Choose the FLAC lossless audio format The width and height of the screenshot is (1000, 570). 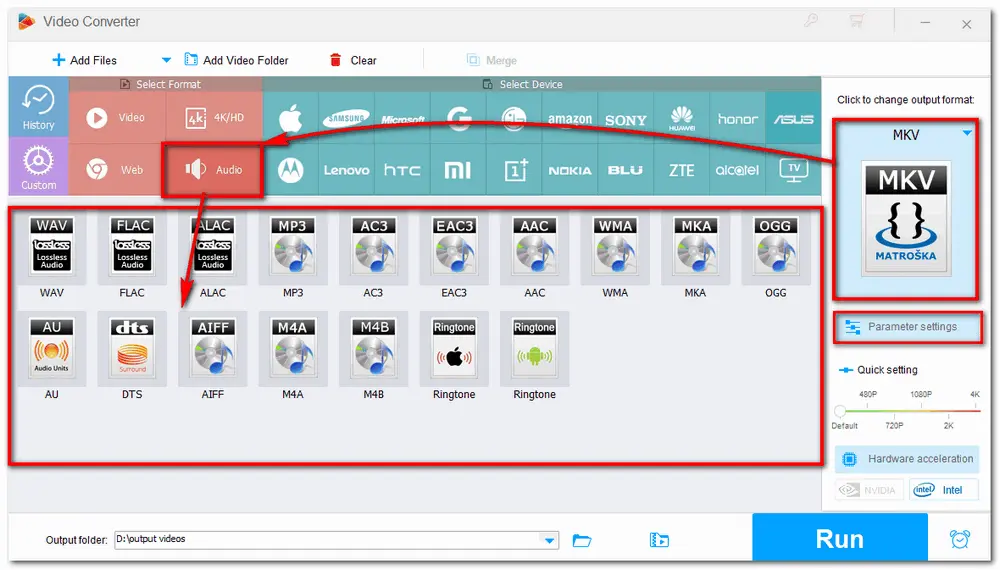(x=132, y=247)
